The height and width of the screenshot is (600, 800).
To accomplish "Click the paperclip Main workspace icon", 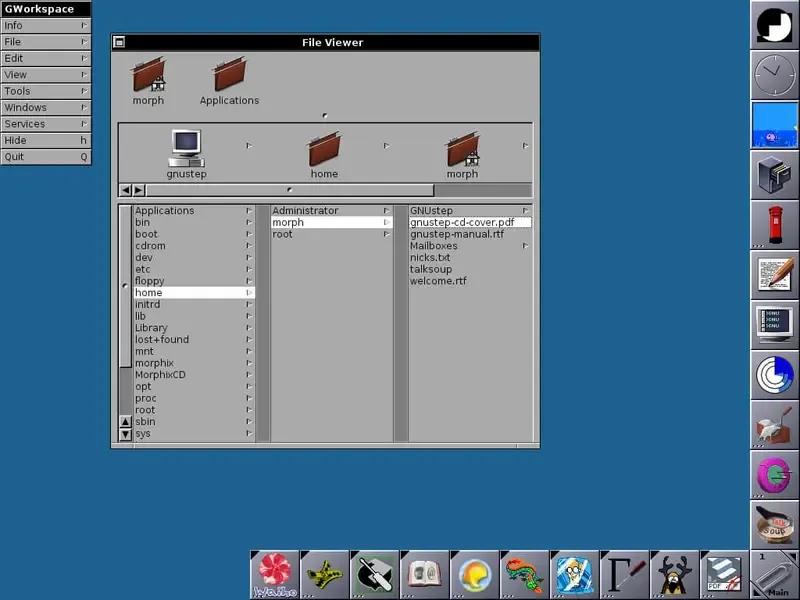I will pos(774,575).
